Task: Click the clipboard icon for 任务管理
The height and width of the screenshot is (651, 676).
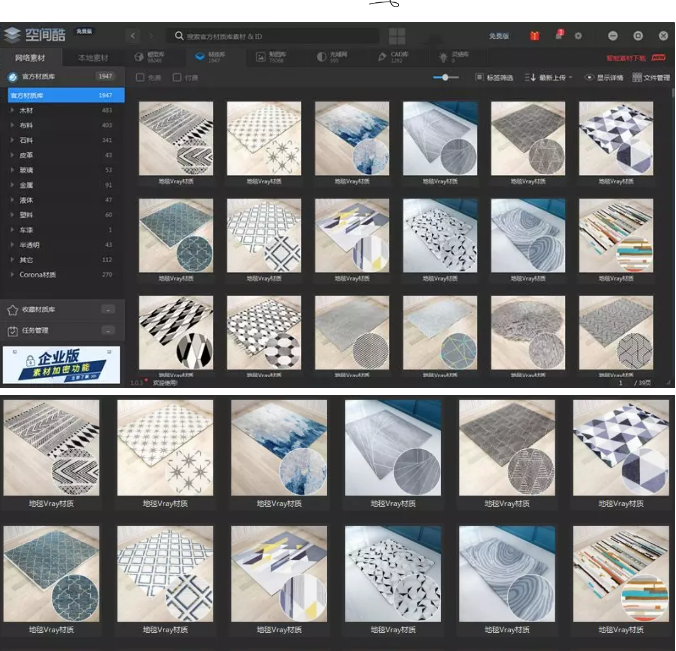Action: (13, 331)
